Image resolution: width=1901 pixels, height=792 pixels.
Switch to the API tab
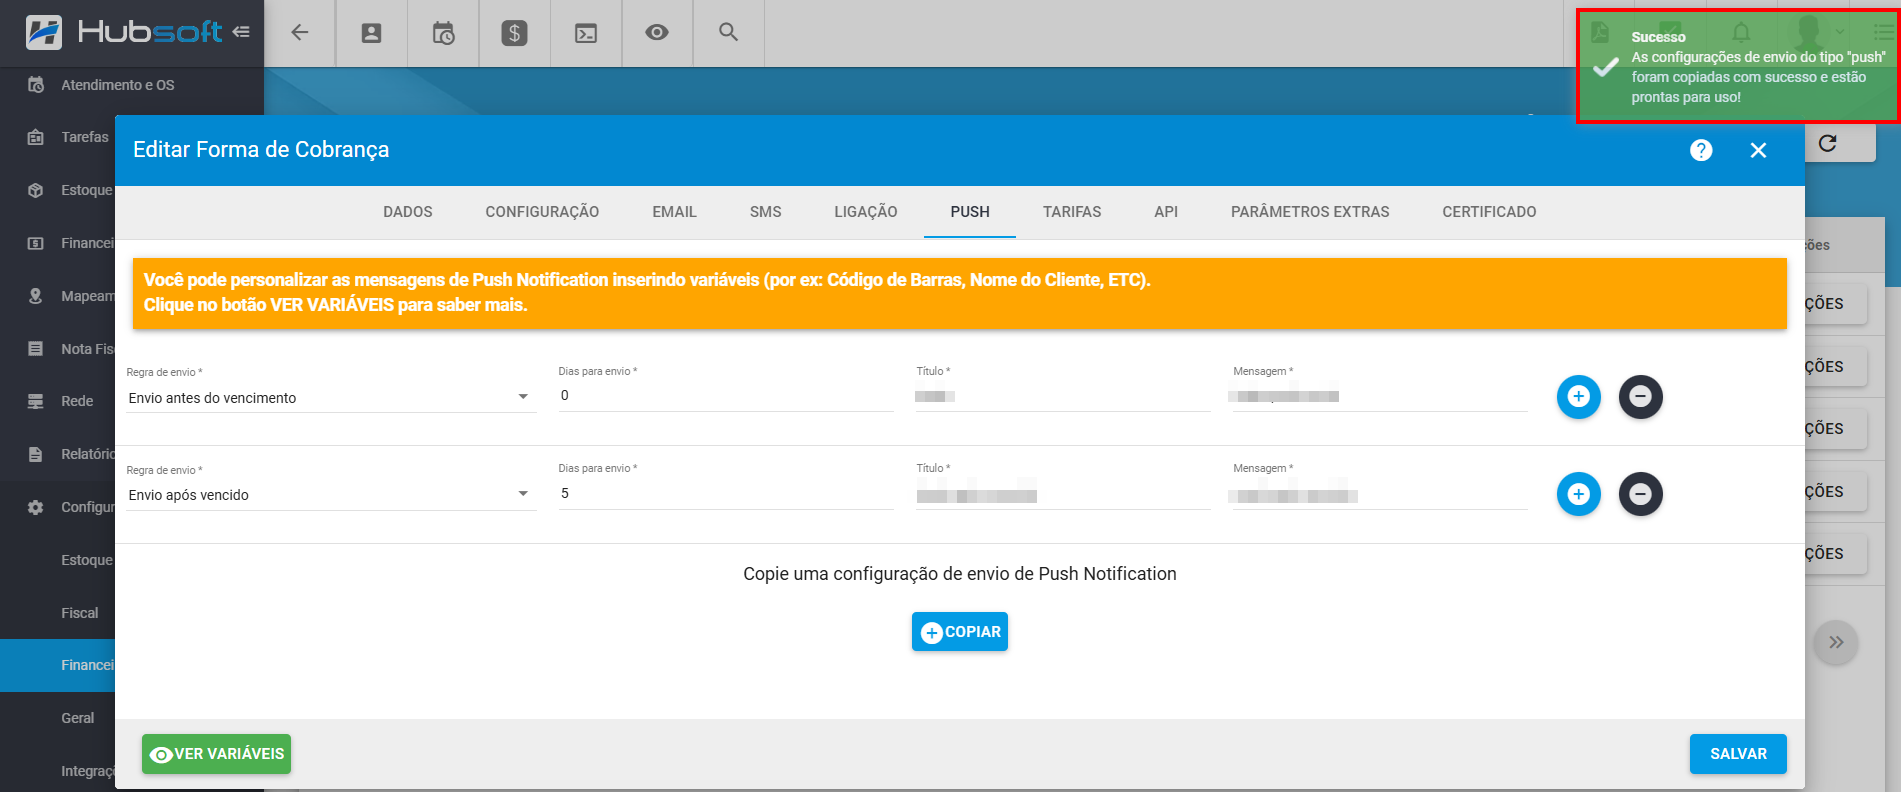[1166, 212]
